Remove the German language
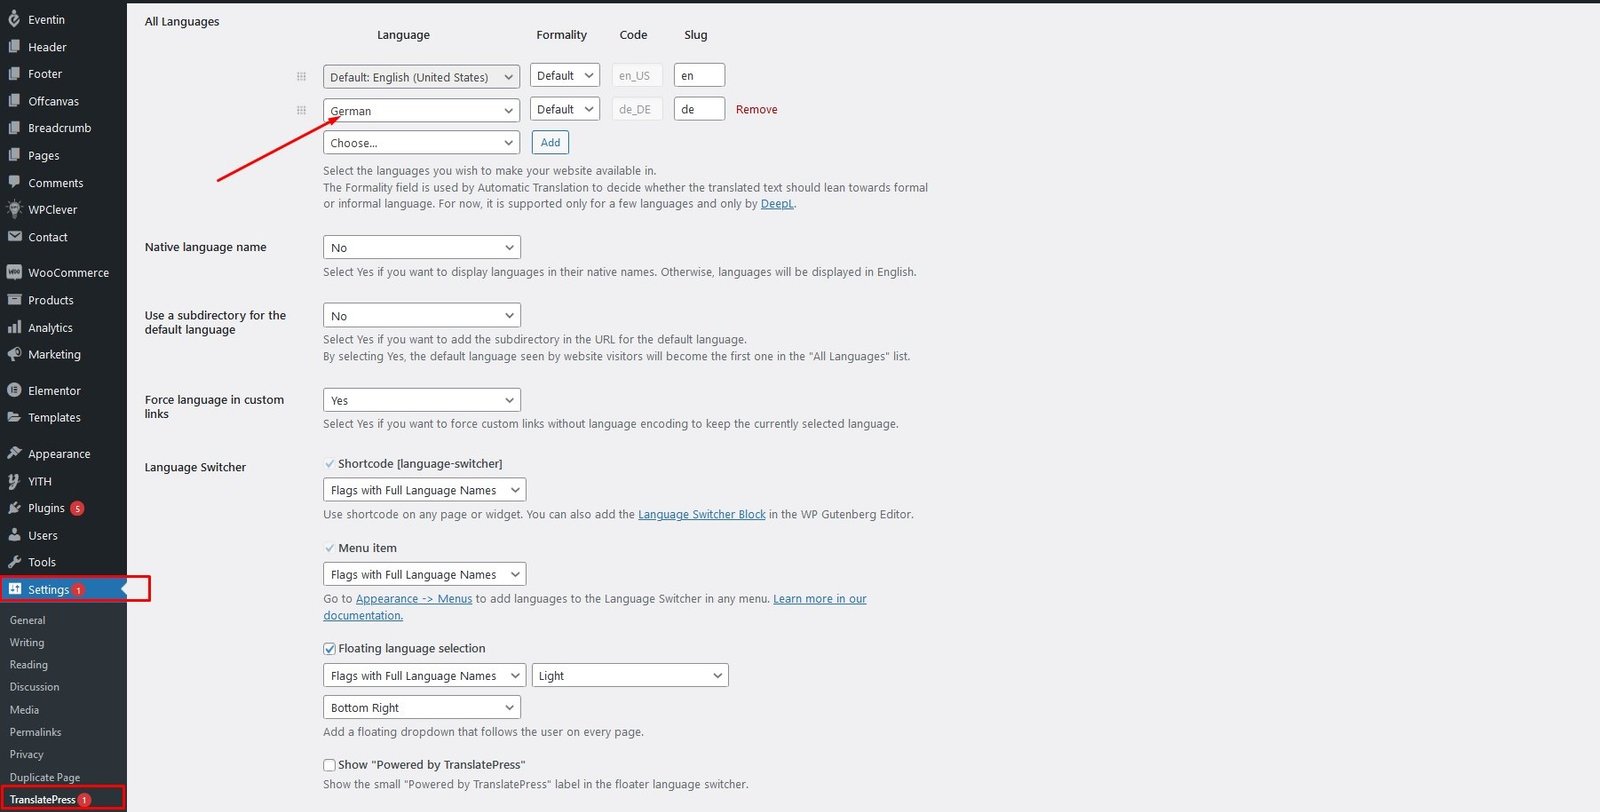 coord(756,110)
